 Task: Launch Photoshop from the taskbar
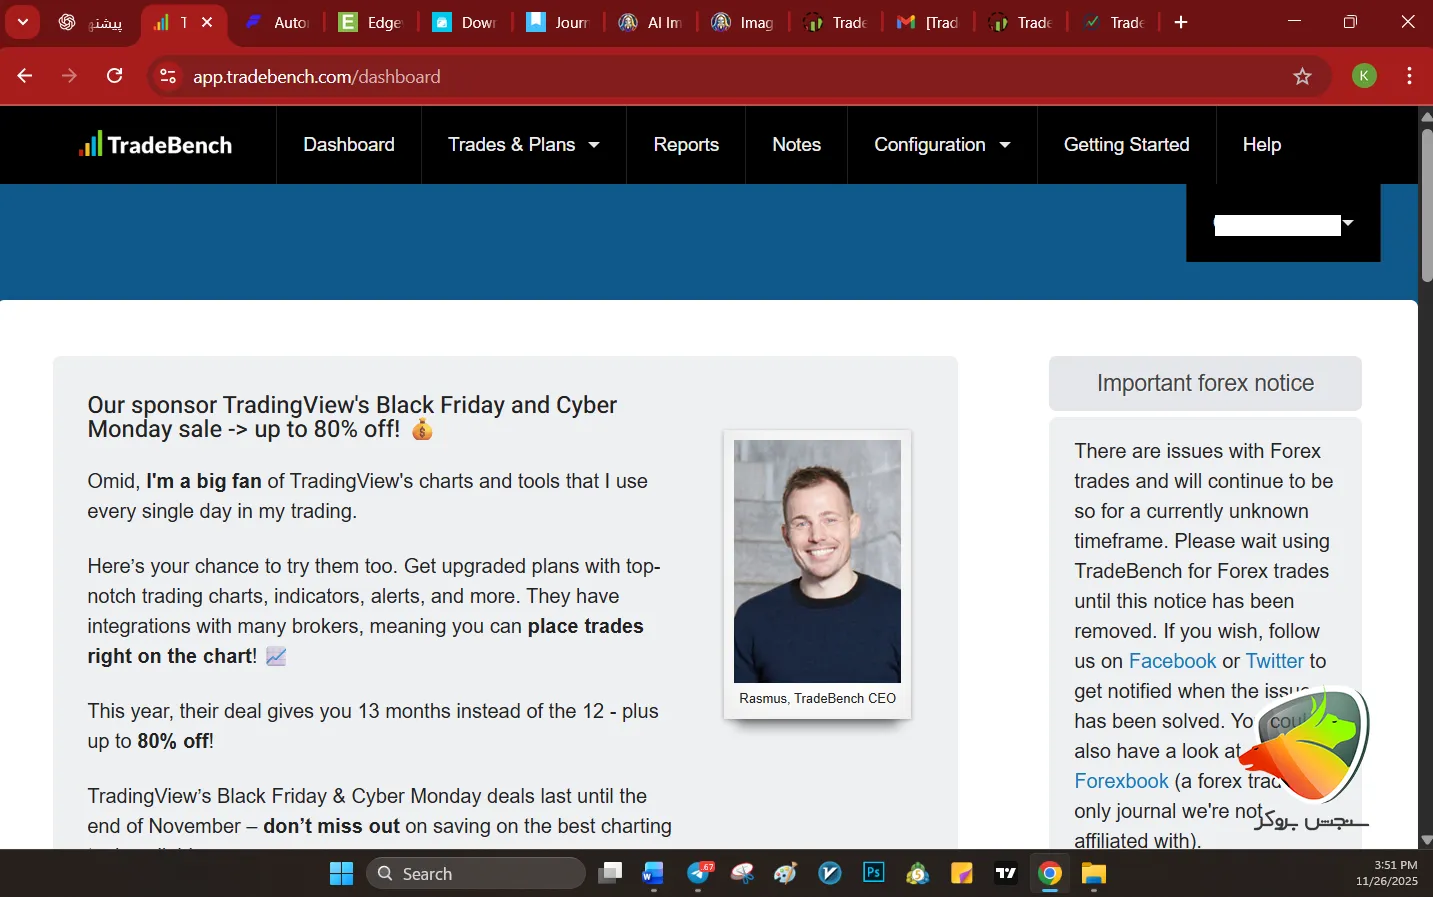pos(874,873)
